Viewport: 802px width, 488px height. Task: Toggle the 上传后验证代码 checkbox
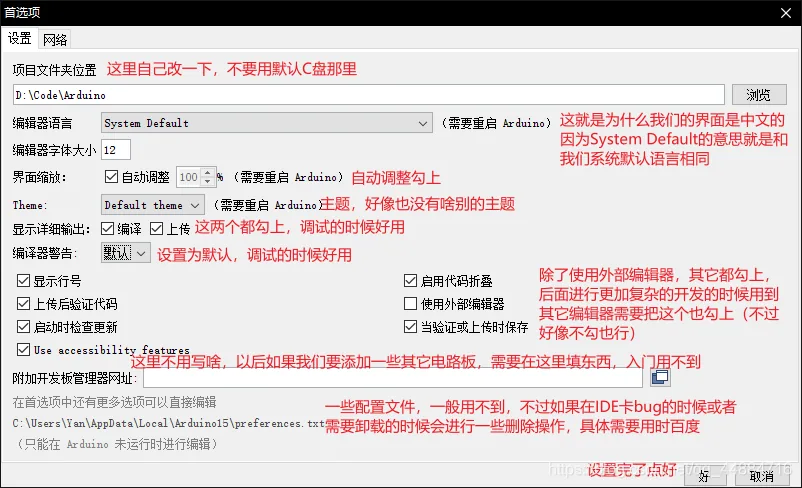[24, 303]
